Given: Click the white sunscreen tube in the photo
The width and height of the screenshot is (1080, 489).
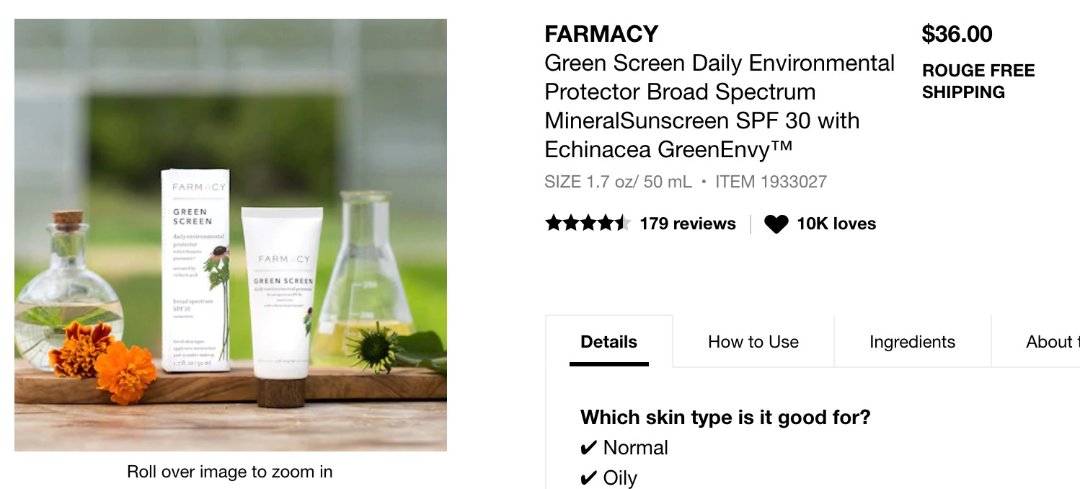Looking at the screenshot, I should pyautogui.click(x=282, y=300).
